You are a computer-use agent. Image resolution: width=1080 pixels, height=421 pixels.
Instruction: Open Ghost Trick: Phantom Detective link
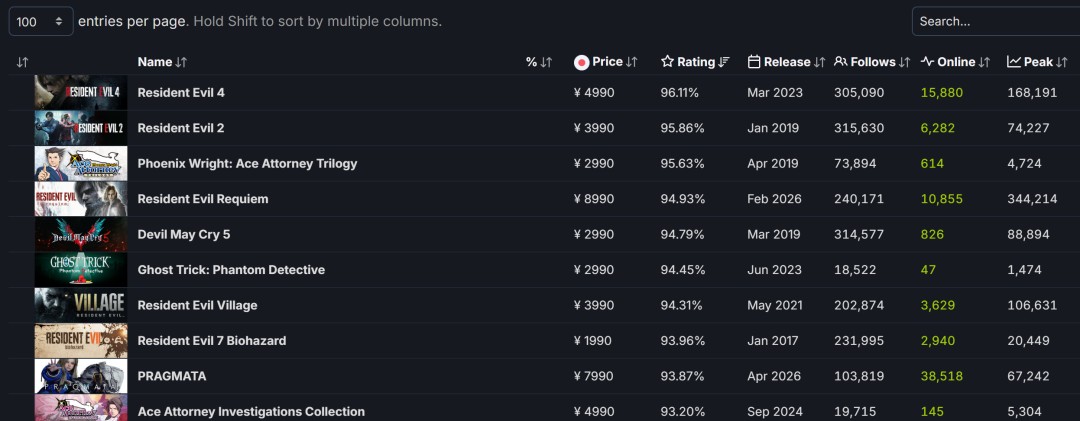[231, 270]
